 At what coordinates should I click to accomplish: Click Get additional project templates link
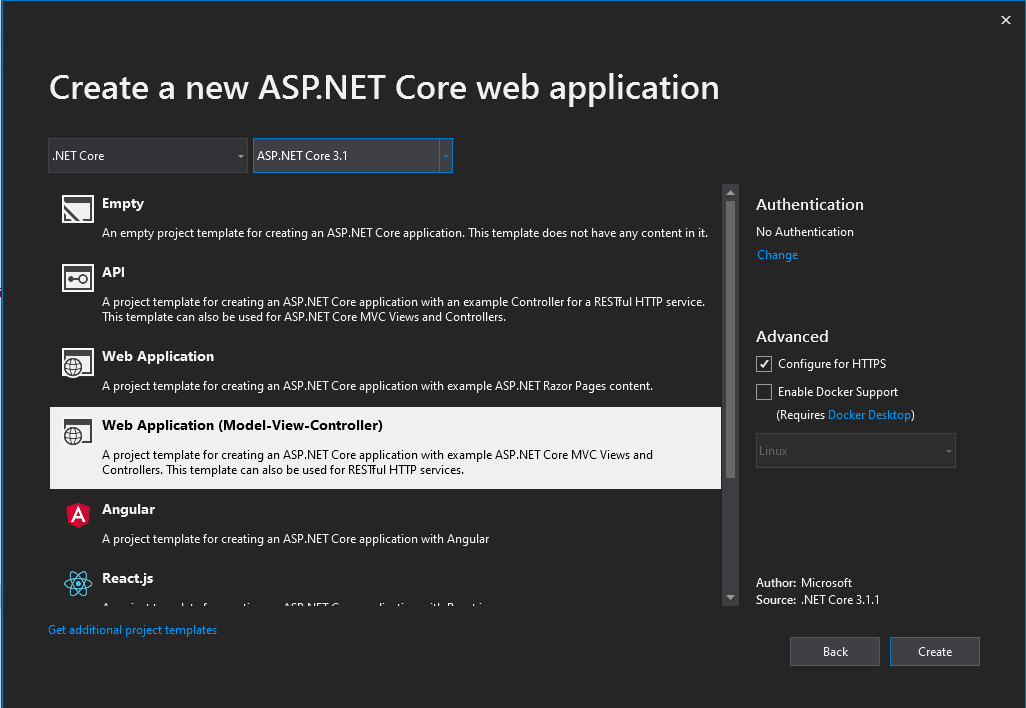pyautogui.click(x=132, y=630)
